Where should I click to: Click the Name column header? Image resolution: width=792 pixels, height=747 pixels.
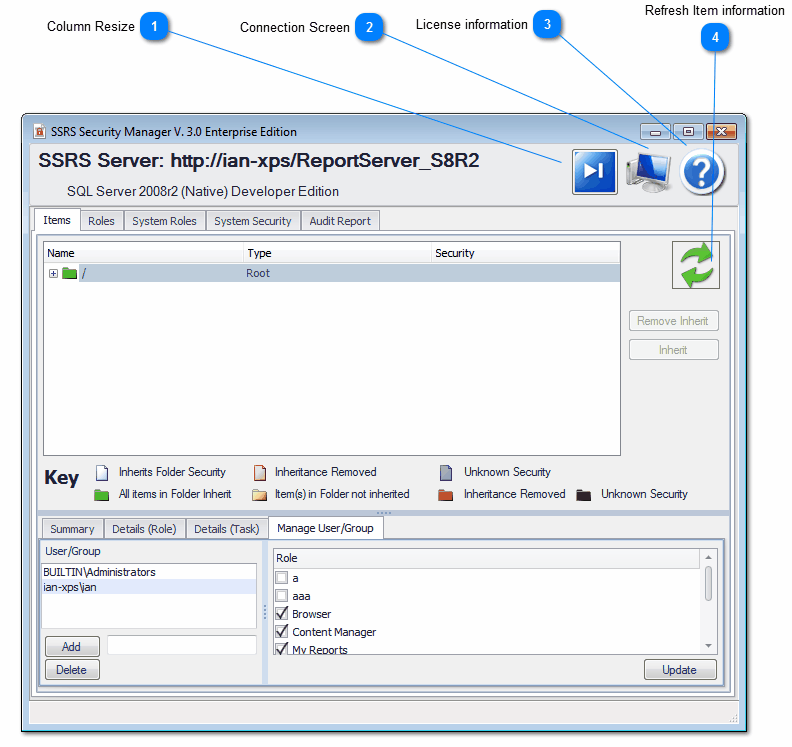click(143, 253)
